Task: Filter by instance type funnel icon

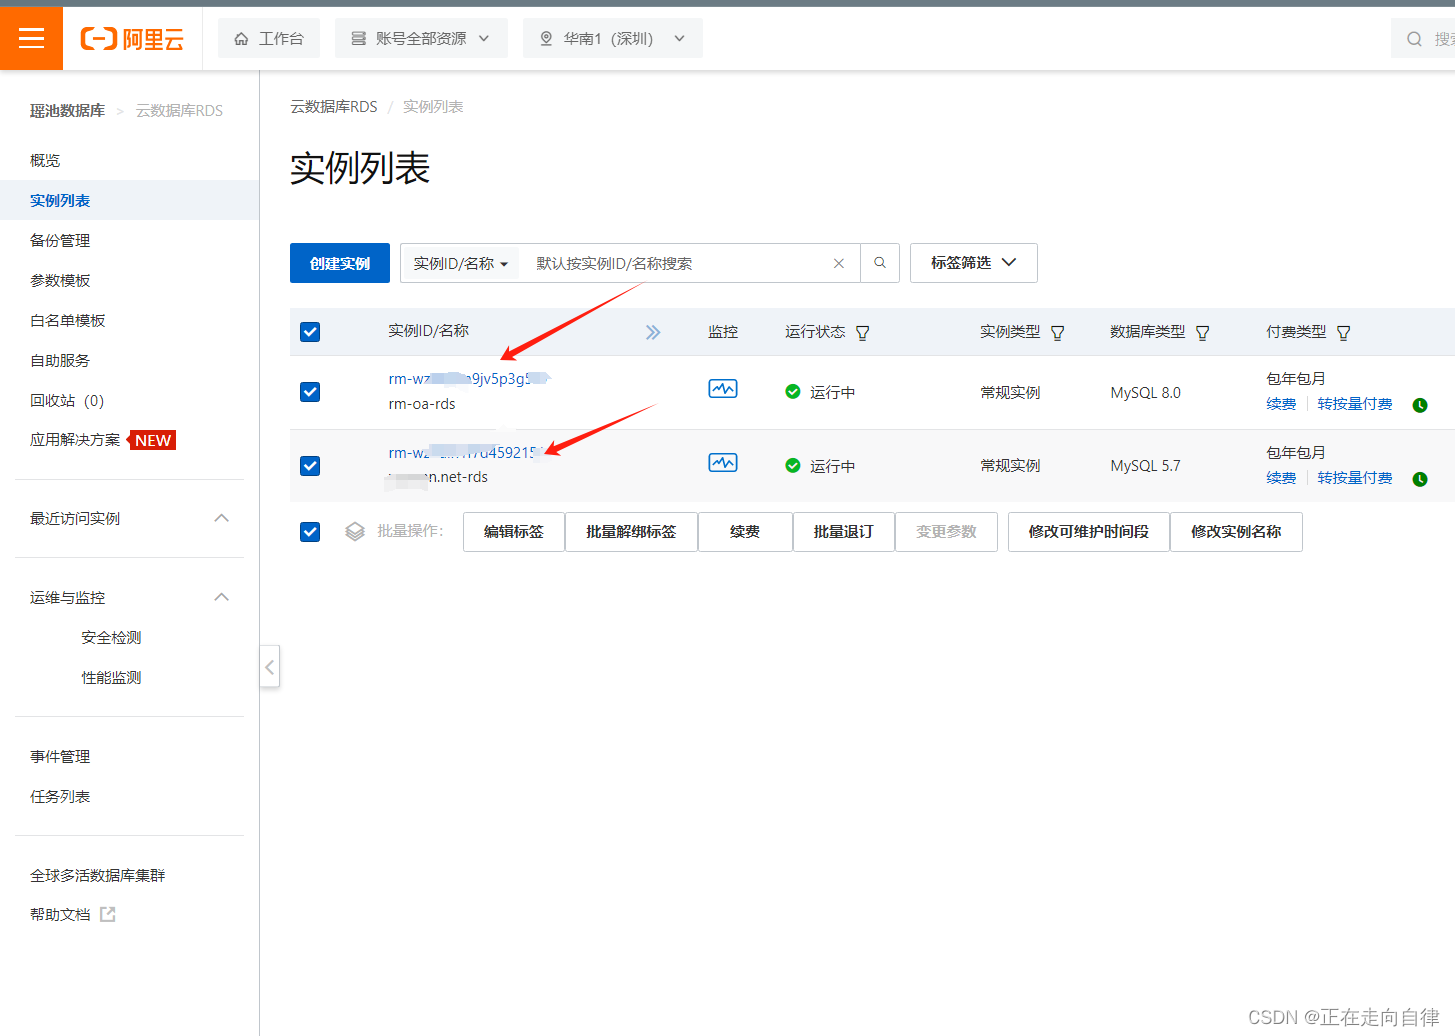Action: tap(1058, 333)
